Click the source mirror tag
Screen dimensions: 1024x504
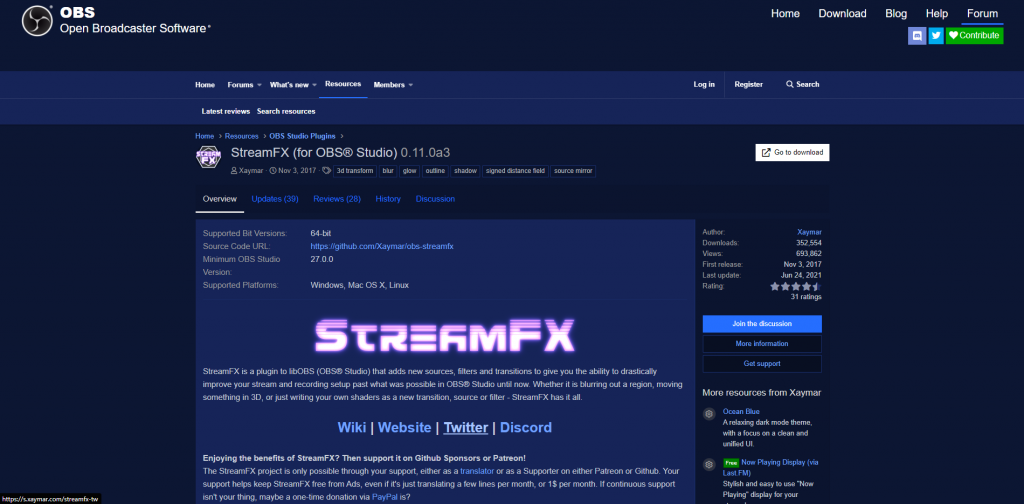tap(573, 171)
